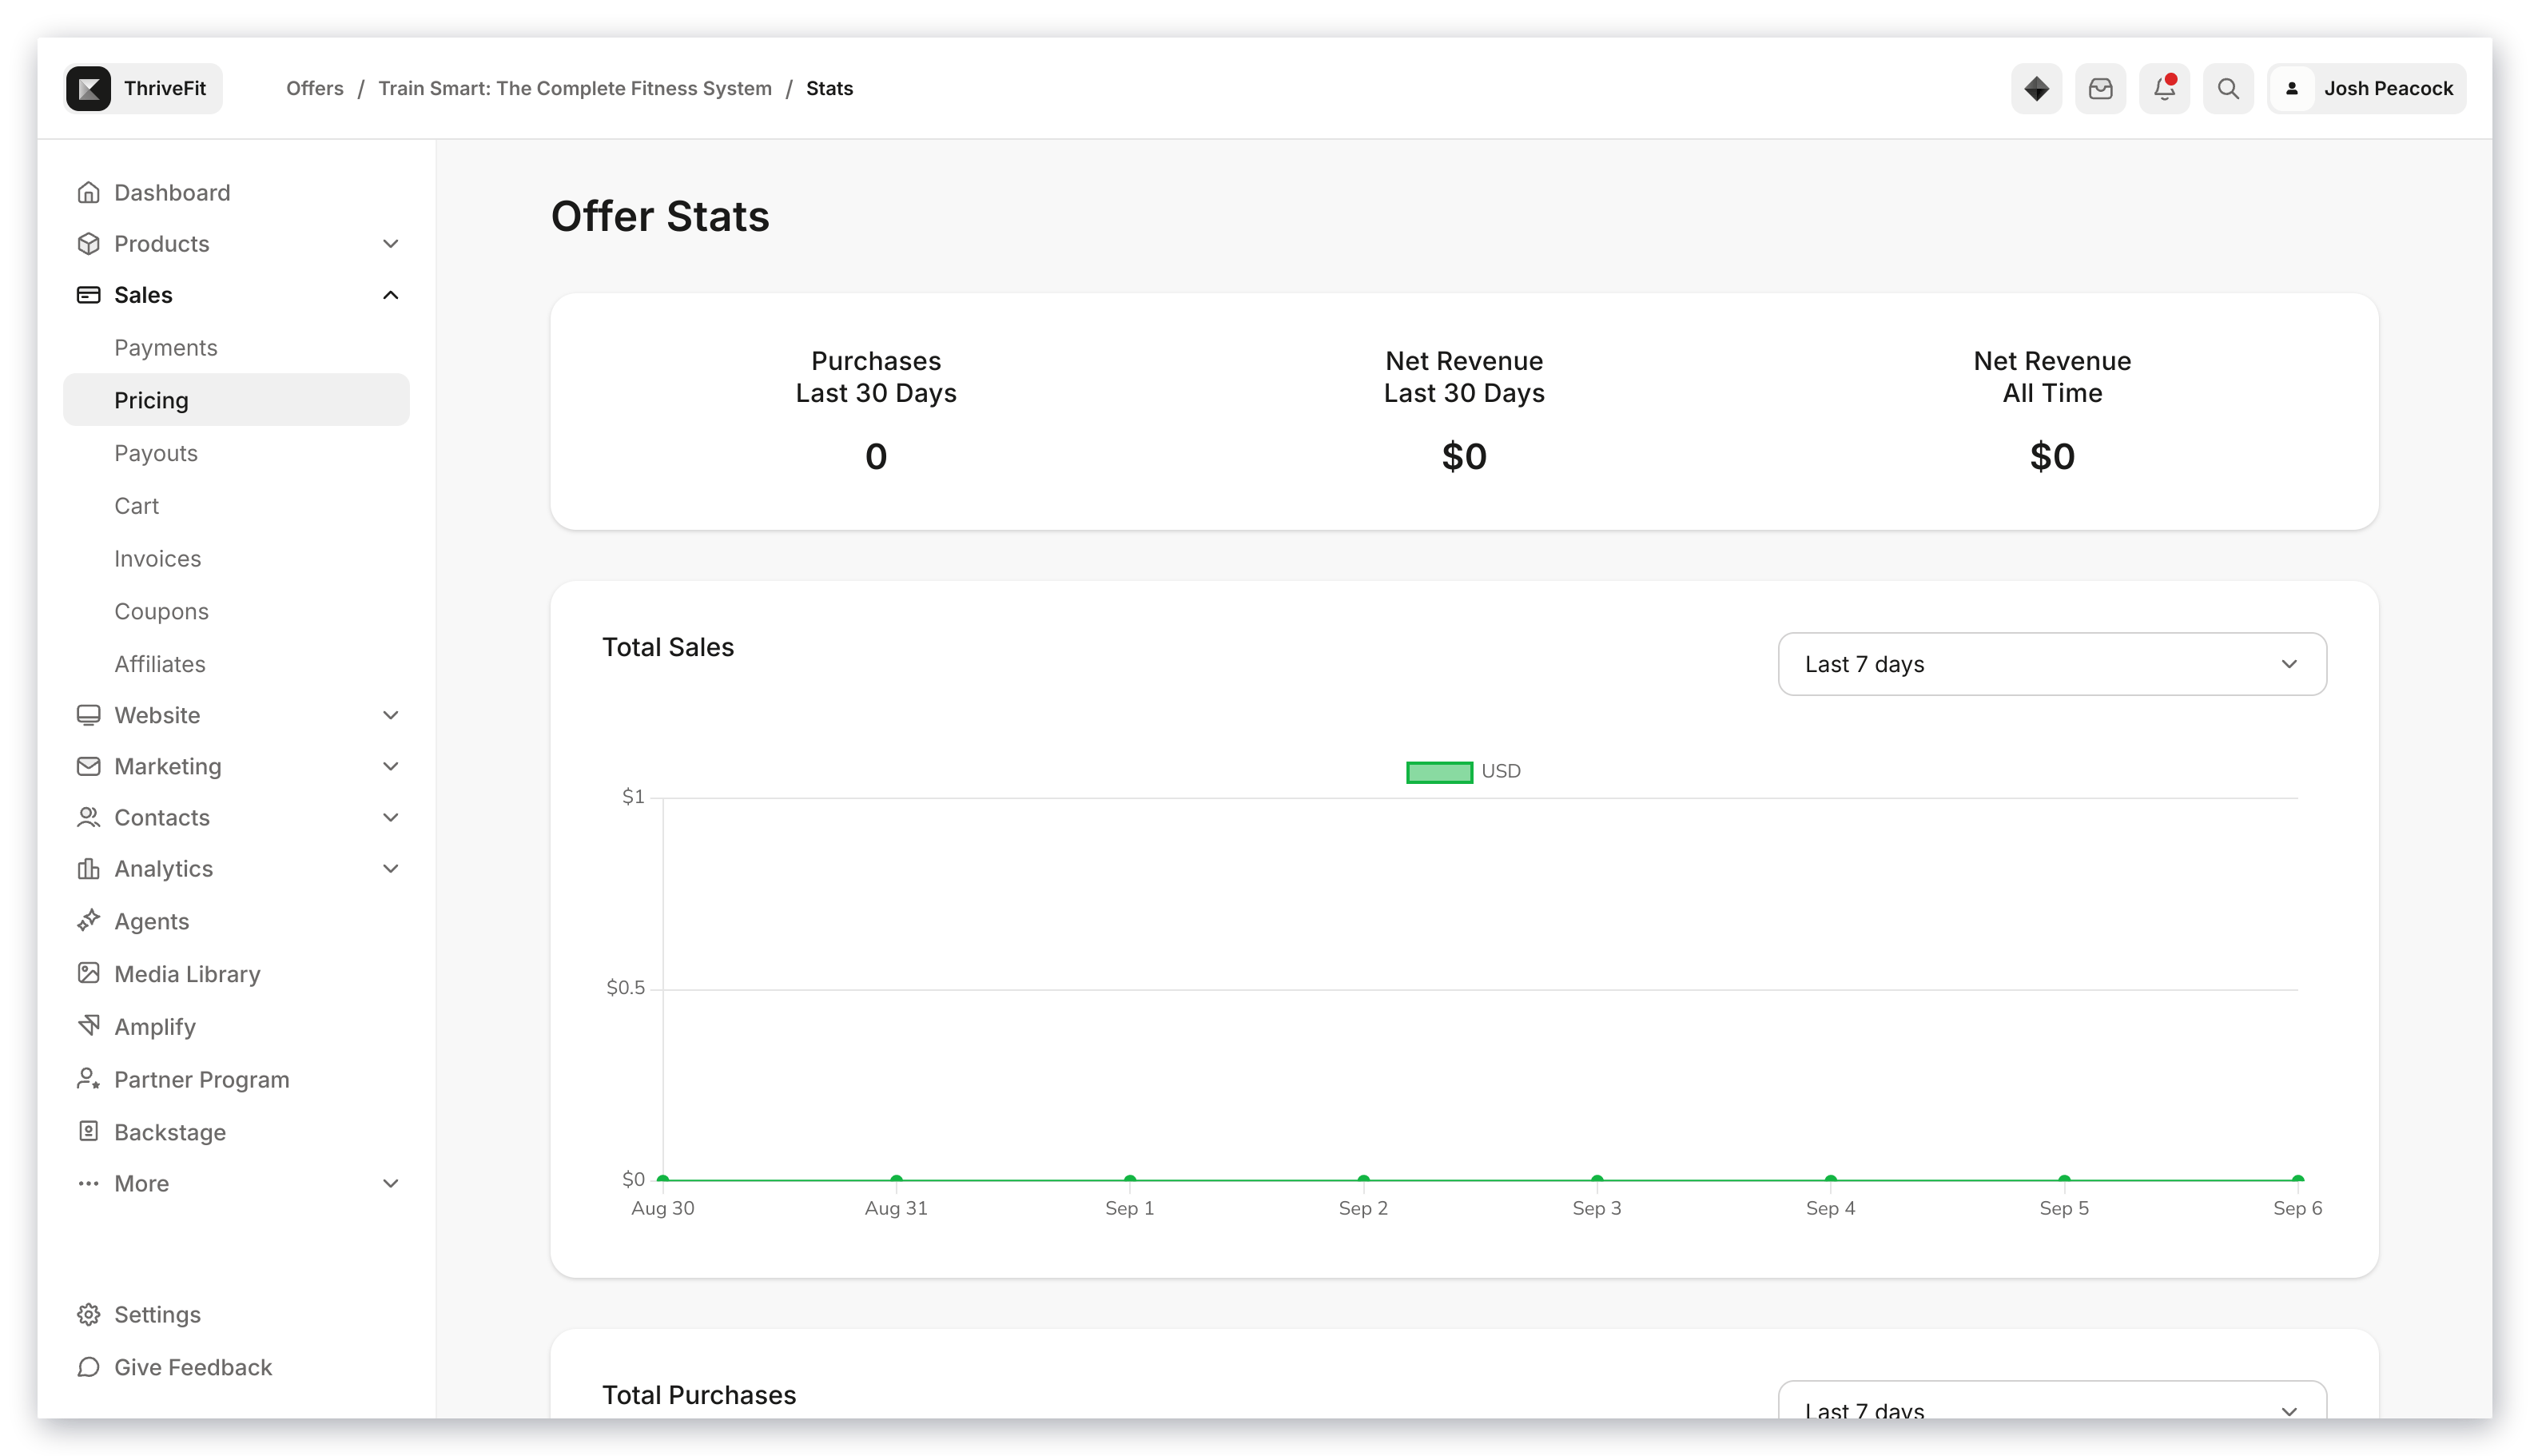Click Train Smart offer breadcrumb link
The width and height of the screenshot is (2530, 1456).
click(x=574, y=88)
